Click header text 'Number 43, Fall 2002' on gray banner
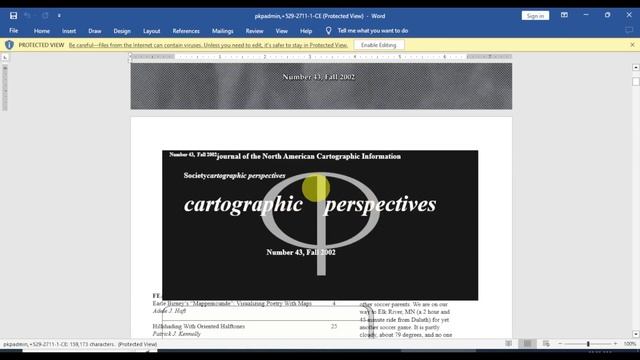Screen dimensions: 640x360 [318, 77]
